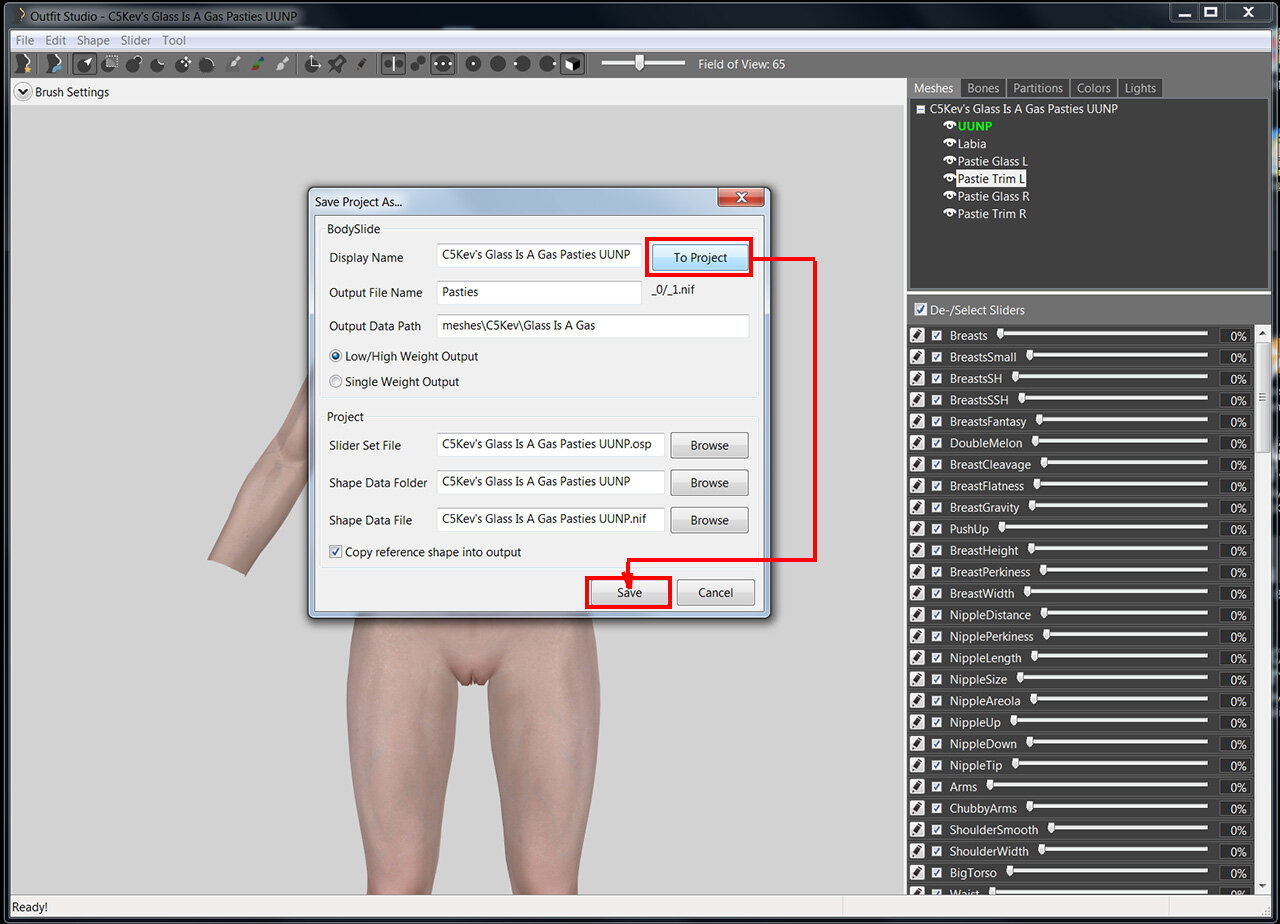The width and height of the screenshot is (1280, 924).
Task: Click the Pivot pin tool icon
Action: tap(337, 64)
